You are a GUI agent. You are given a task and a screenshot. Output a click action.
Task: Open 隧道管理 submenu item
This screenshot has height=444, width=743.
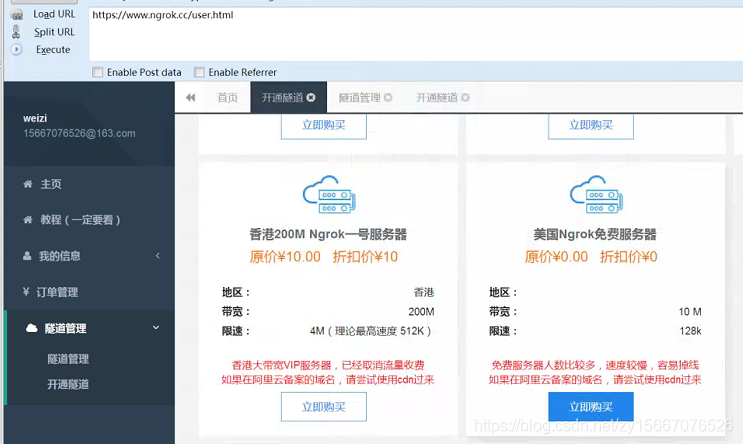(x=68, y=359)
